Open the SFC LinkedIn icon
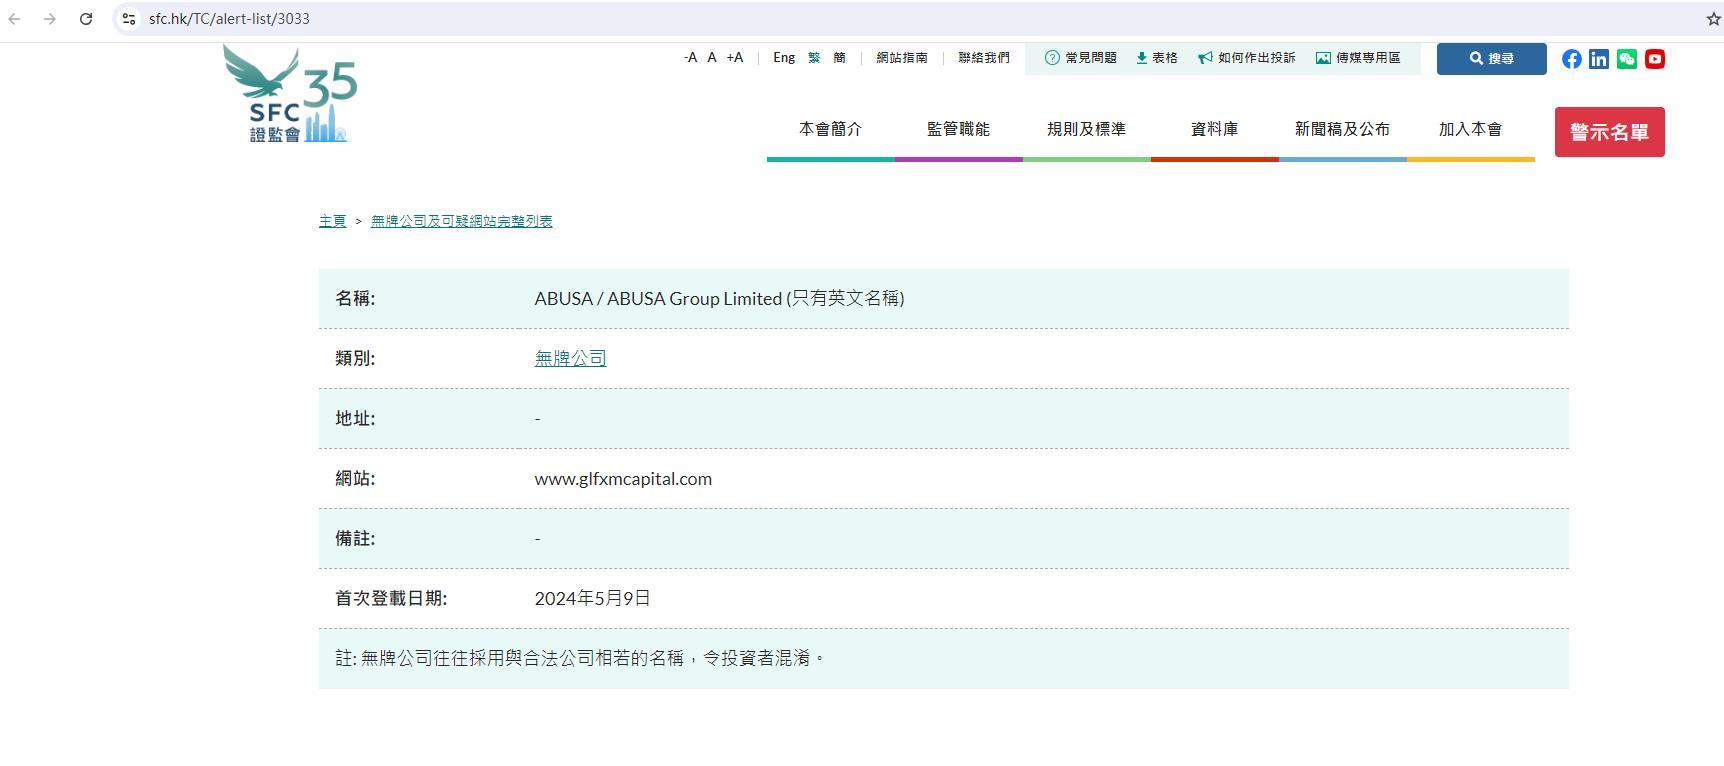This screenshot has height=766, width=1724. (x=1599, y=59)
